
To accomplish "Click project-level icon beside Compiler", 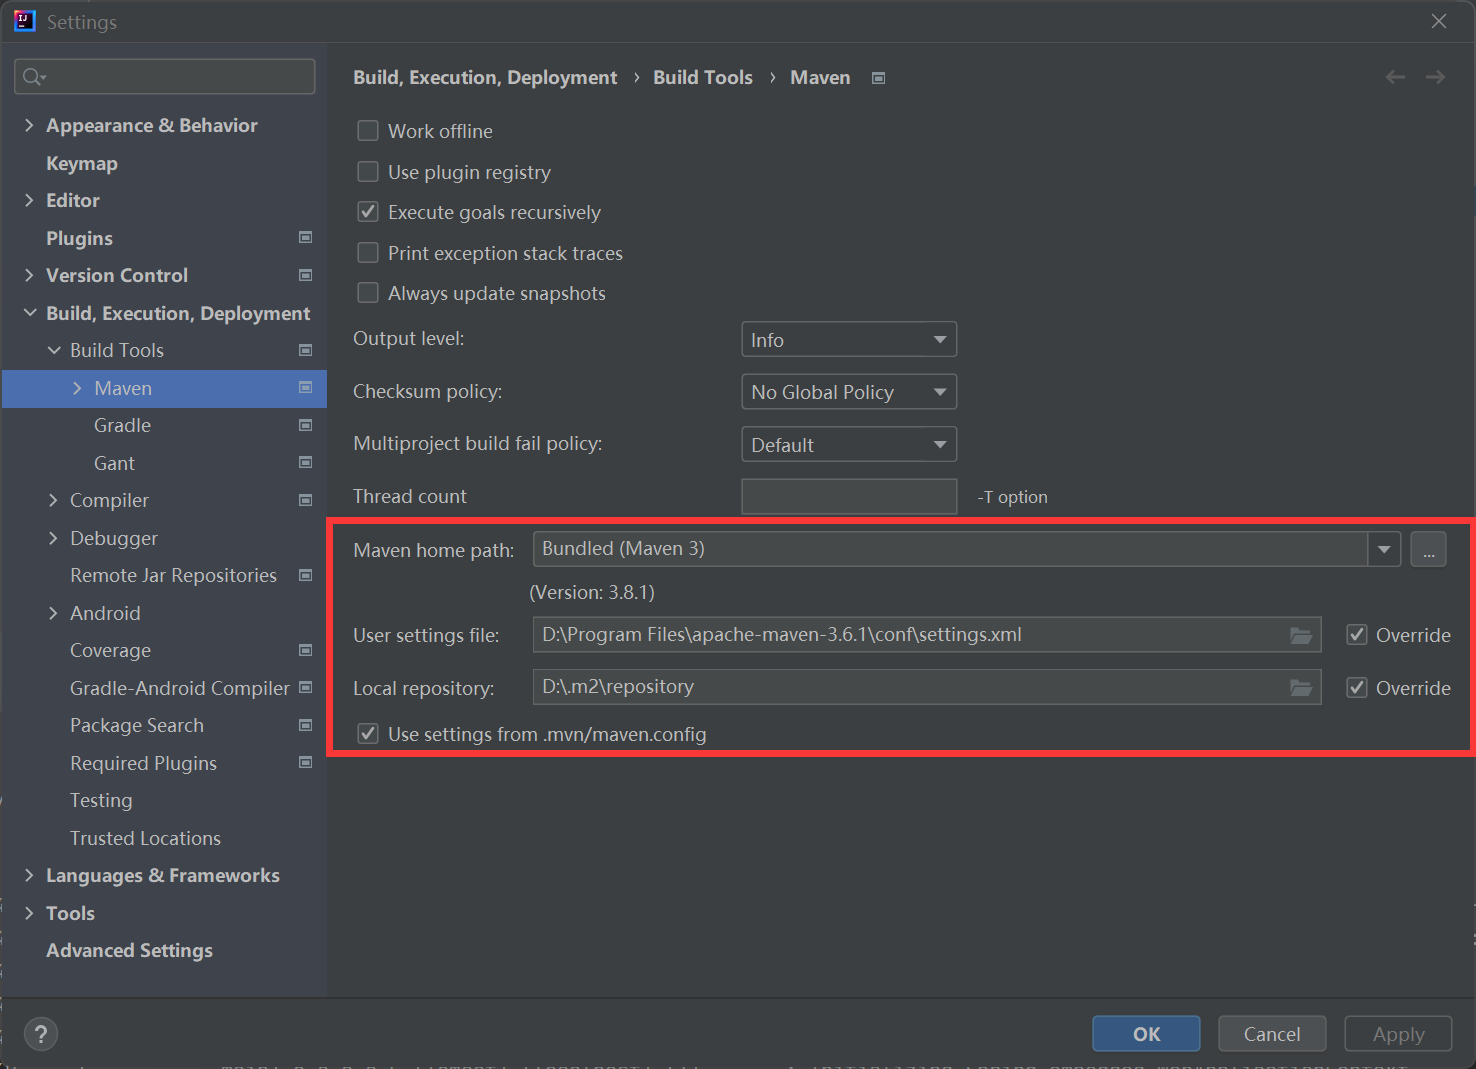I will pyautogui.click(x=306, y=500).
